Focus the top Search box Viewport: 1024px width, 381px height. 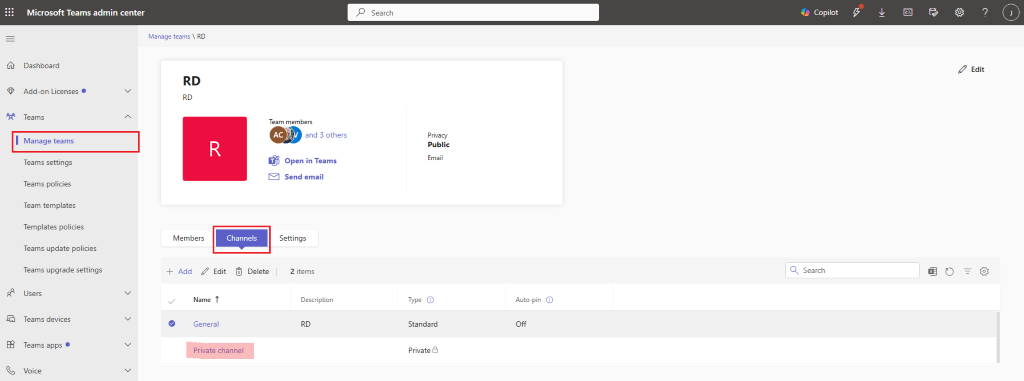473,12
